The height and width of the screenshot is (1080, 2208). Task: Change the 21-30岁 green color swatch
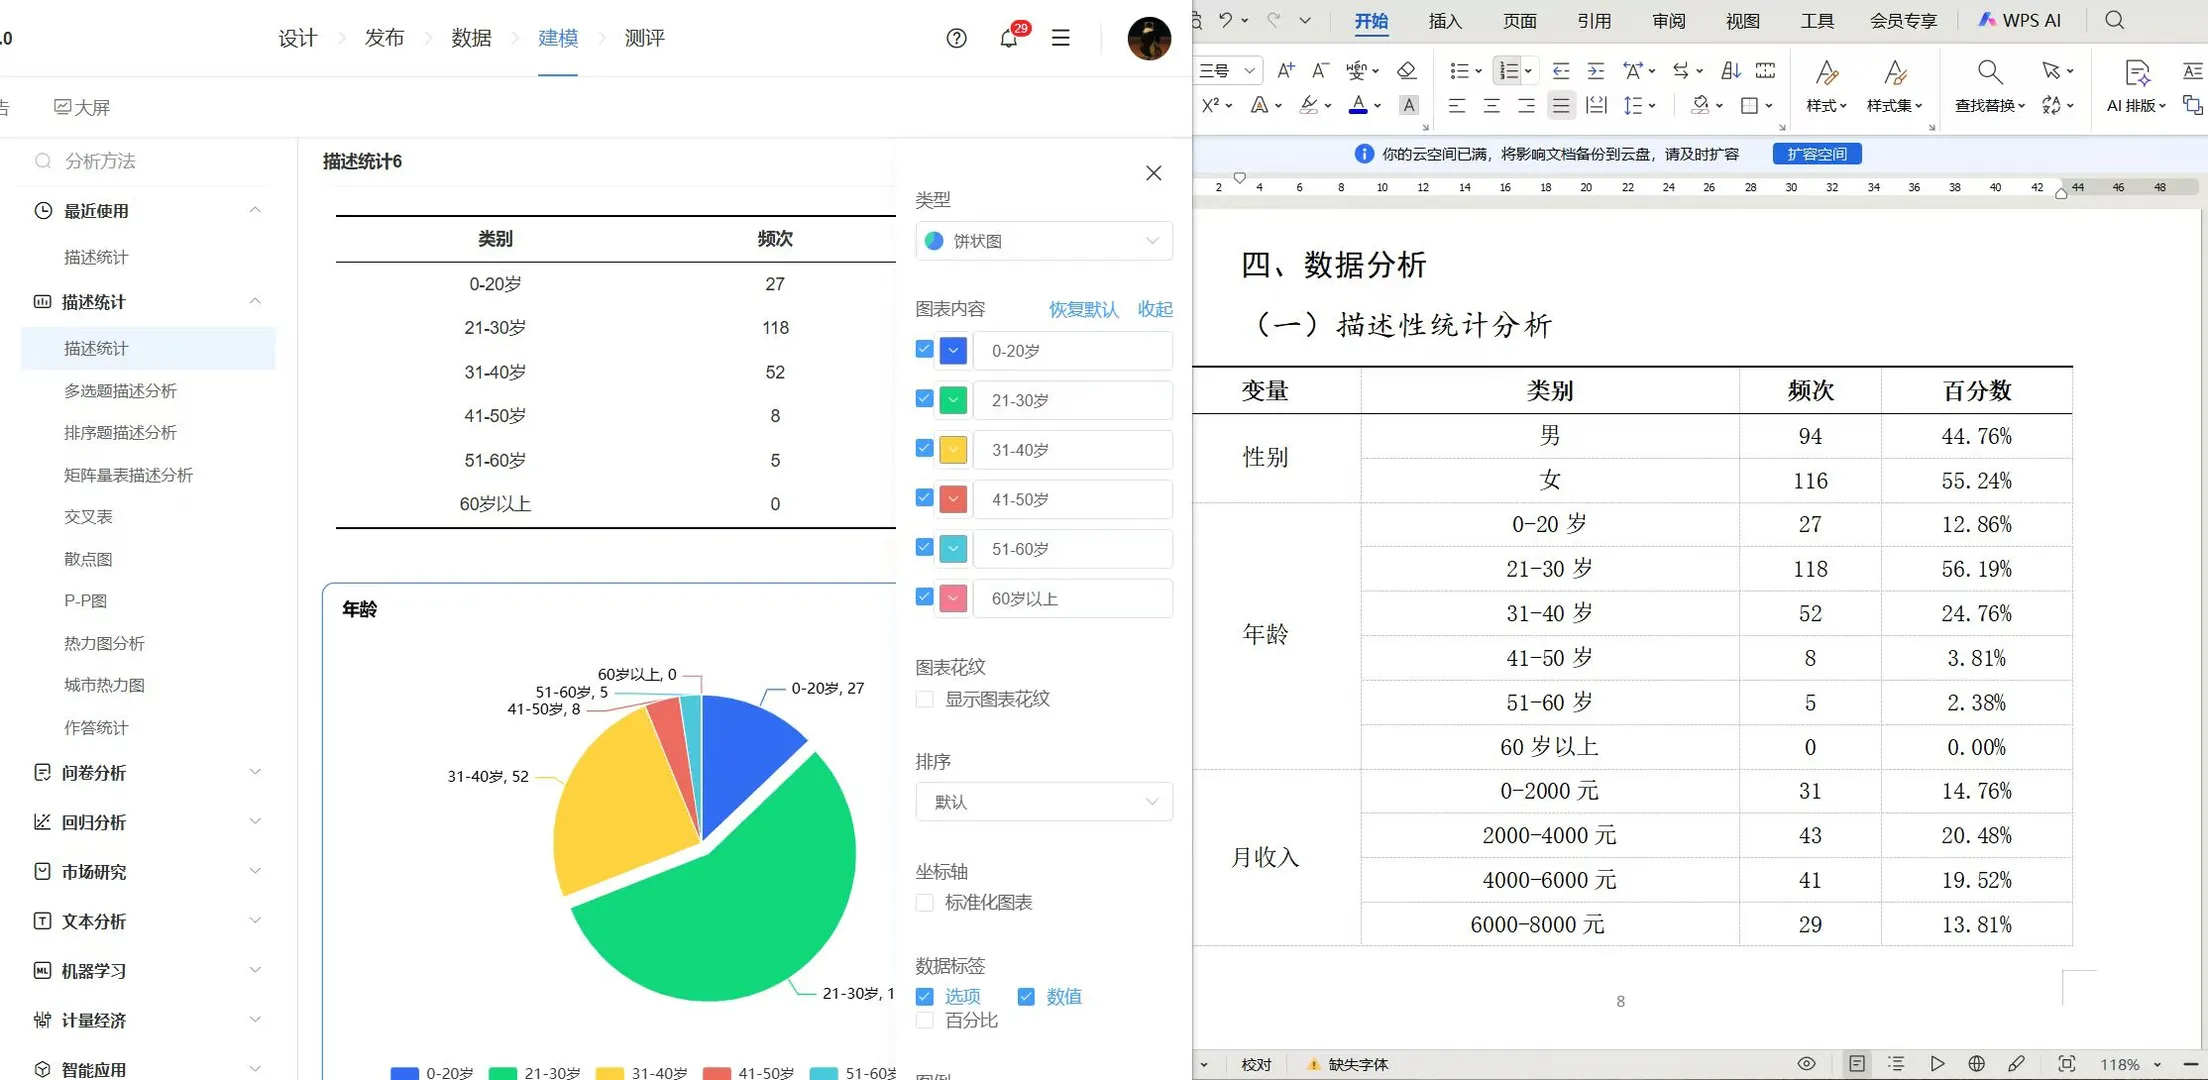tap(952, 399)
